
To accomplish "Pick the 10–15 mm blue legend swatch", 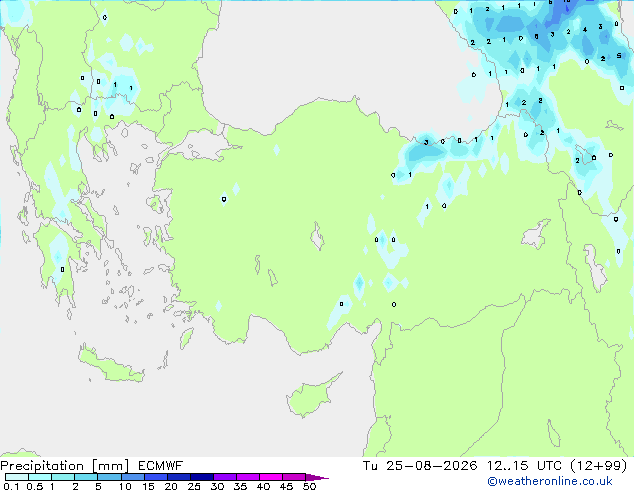I will point(132,477).
